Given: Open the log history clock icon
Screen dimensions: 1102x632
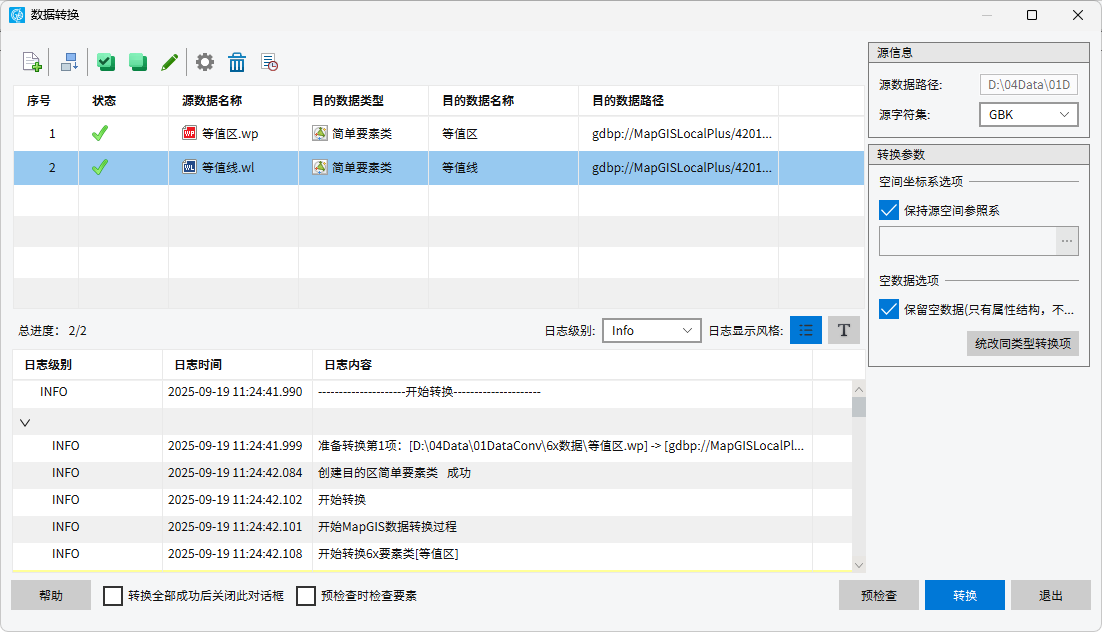Looking at the screenshot, I should (x=269, y=62).
